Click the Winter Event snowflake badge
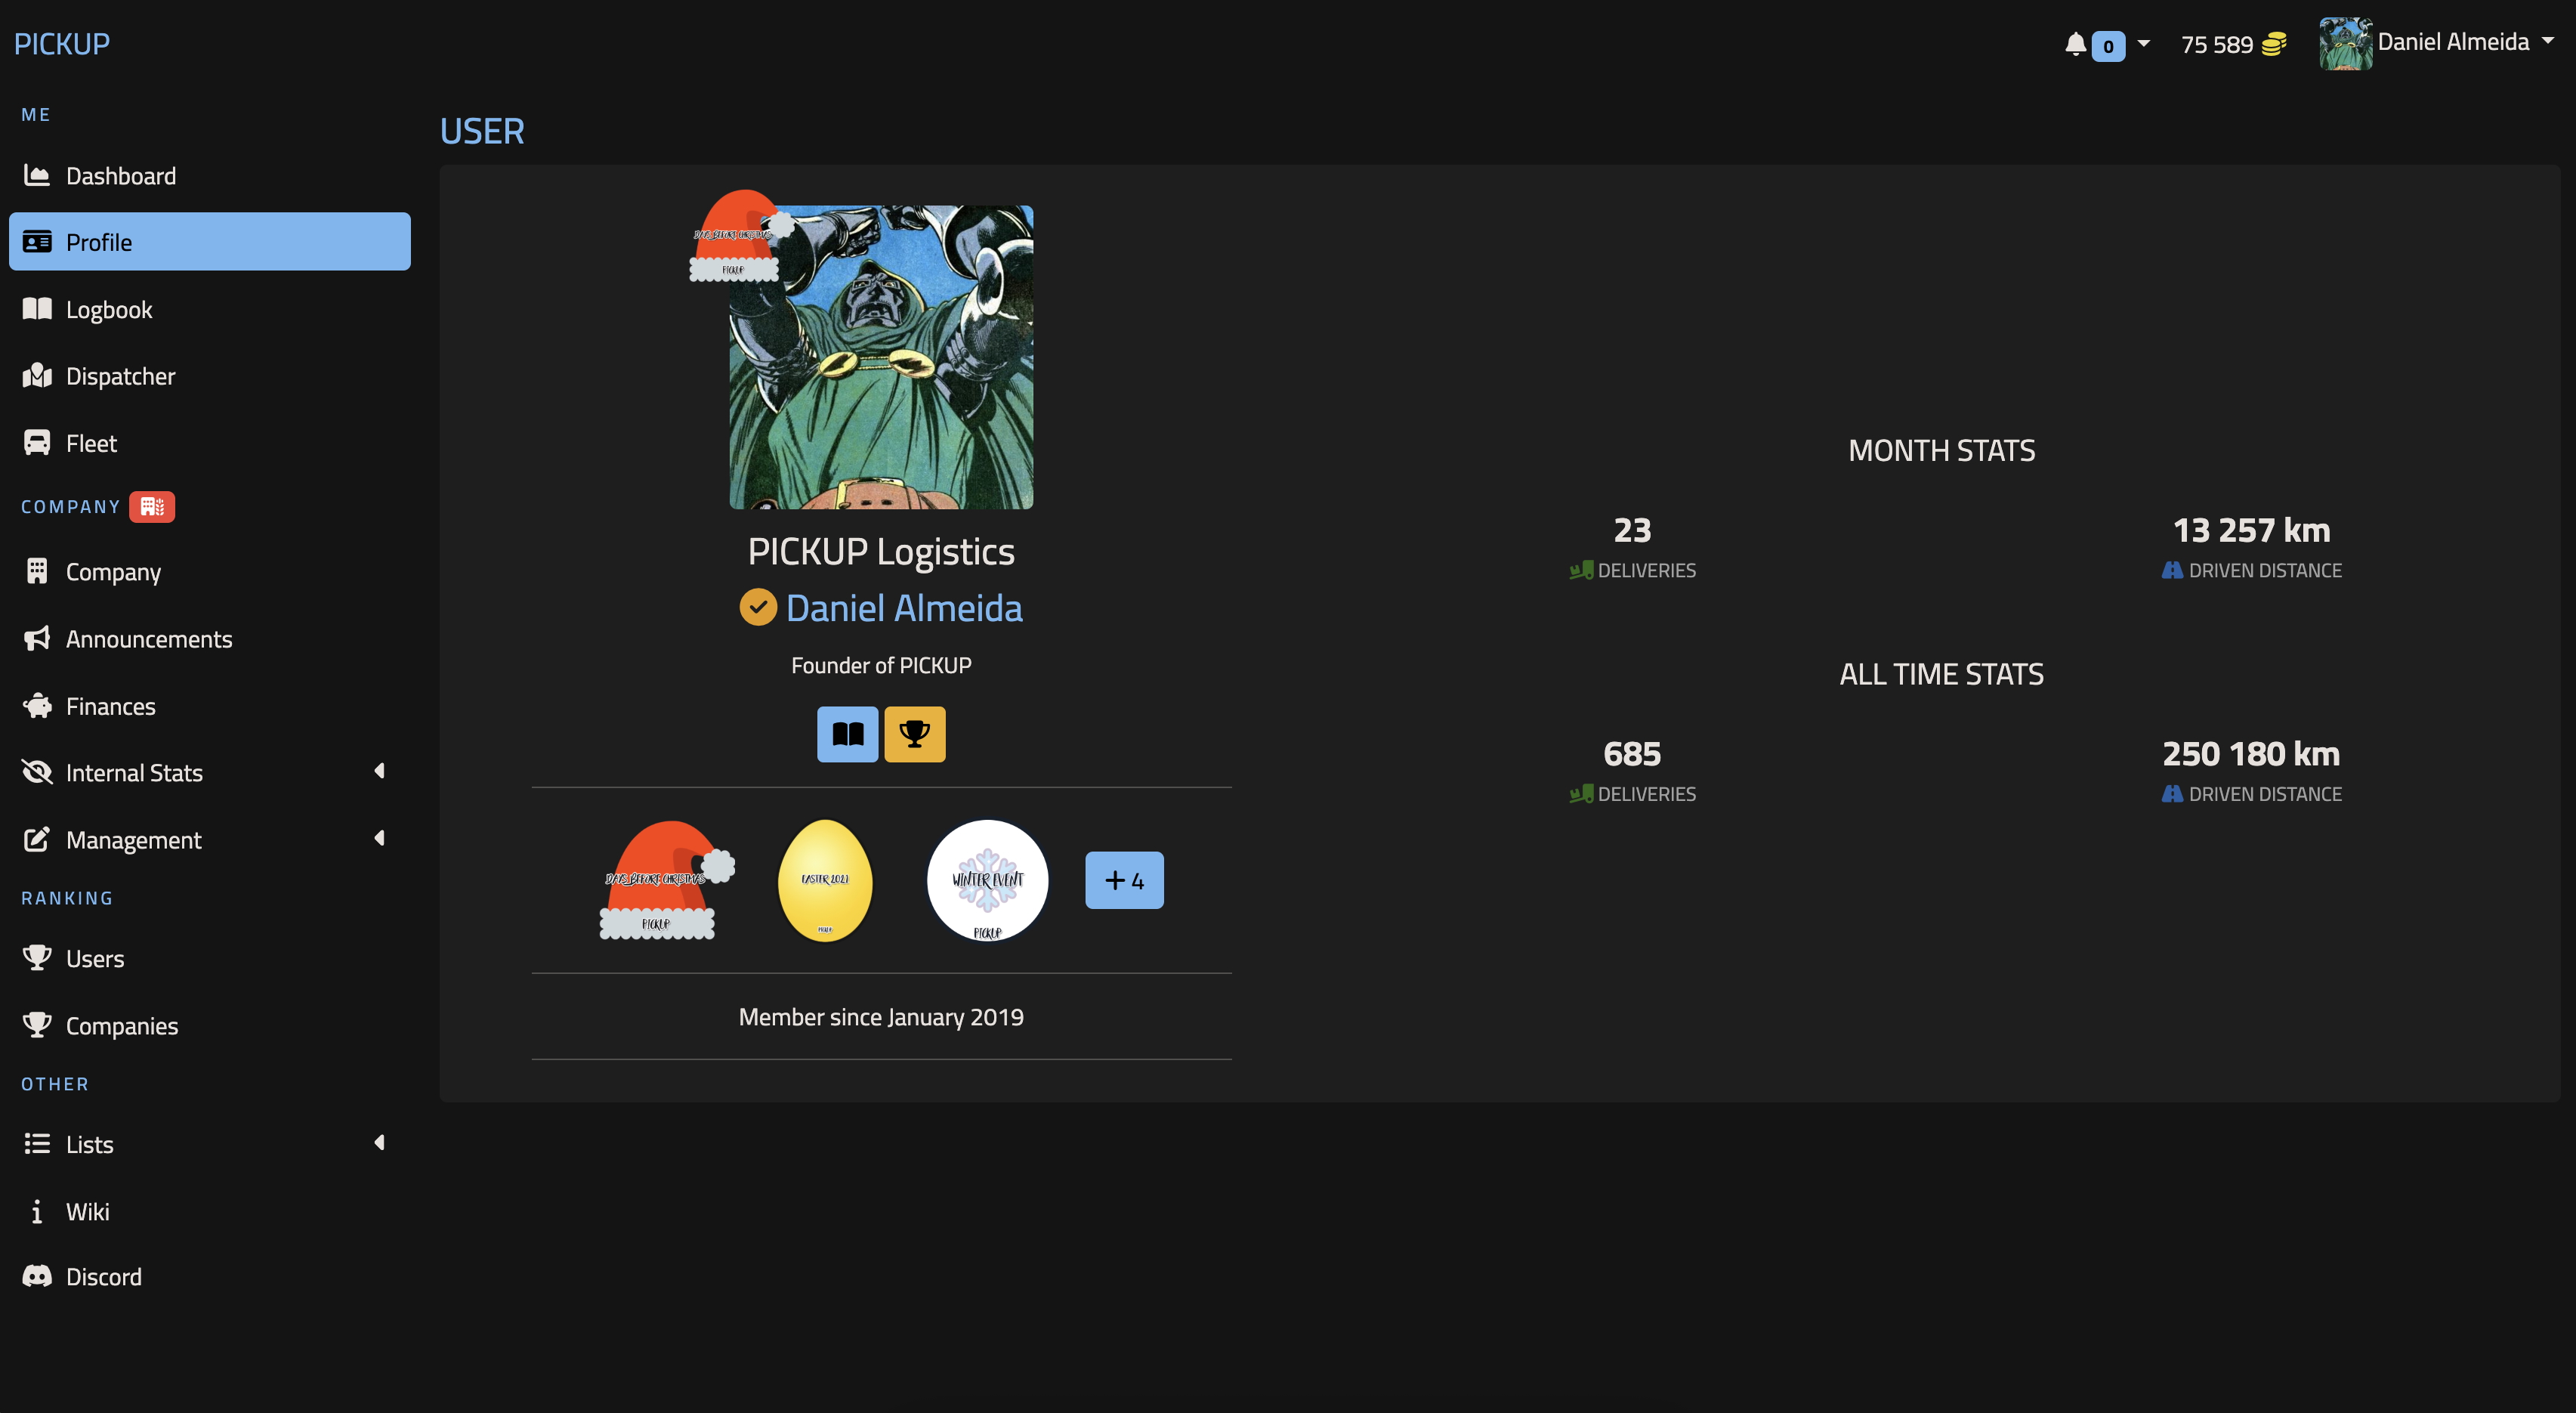Viewport: 2576px width, 1413px height. [987, 880]
